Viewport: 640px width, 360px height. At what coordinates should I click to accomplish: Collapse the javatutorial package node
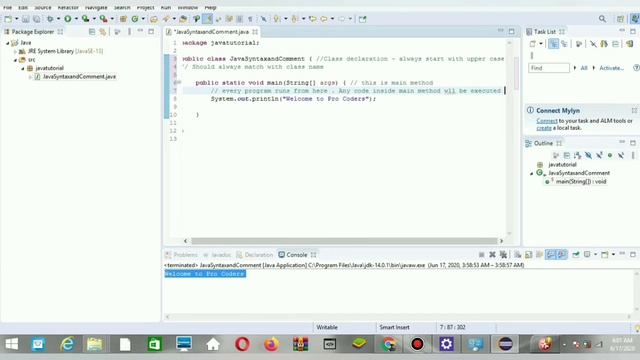[23, 69]
